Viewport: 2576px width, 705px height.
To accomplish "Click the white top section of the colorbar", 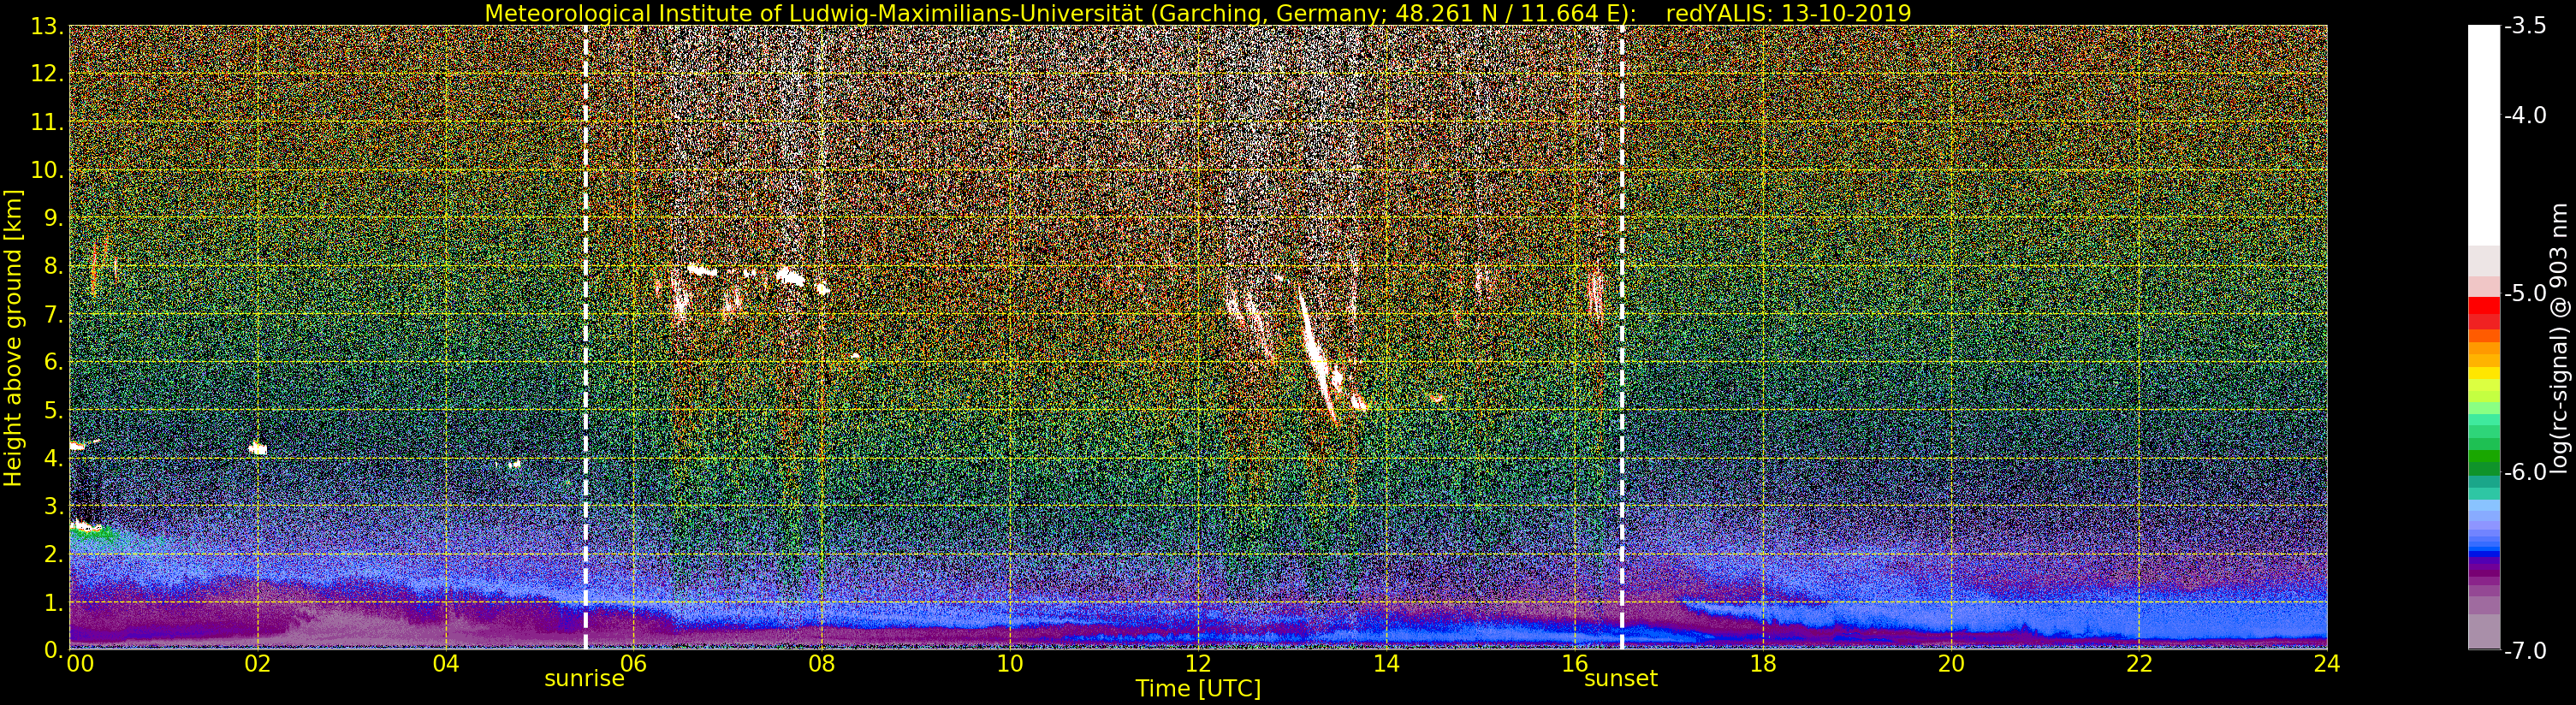I will pyautogui.click(x=2484, y=135).
